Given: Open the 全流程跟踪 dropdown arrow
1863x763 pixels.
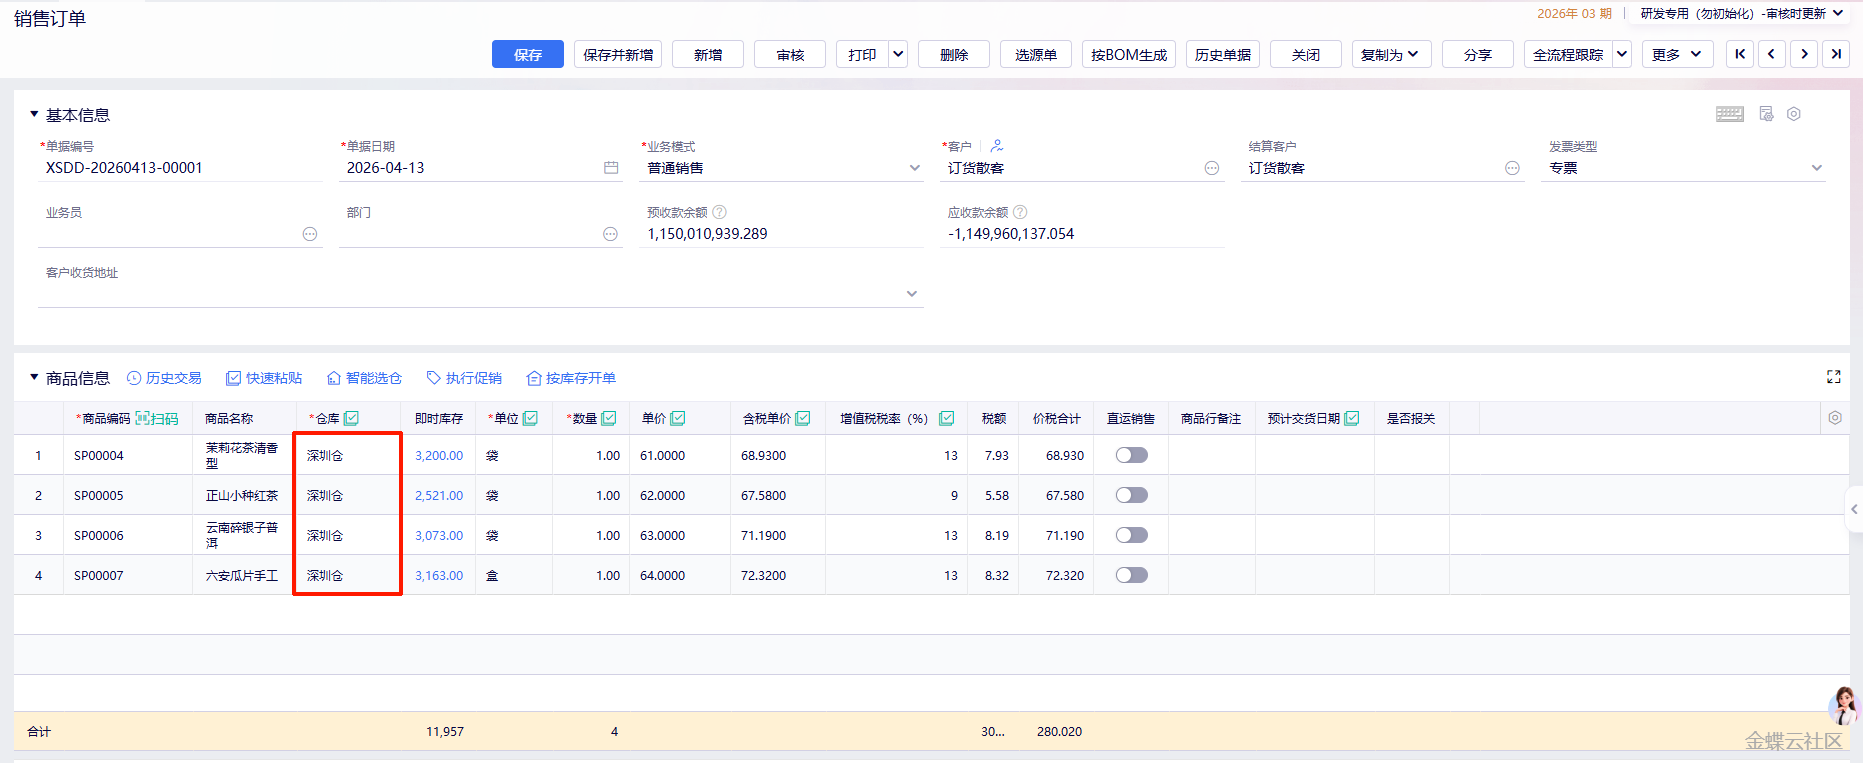Looking at the screenshot, I should (1622, 54).
